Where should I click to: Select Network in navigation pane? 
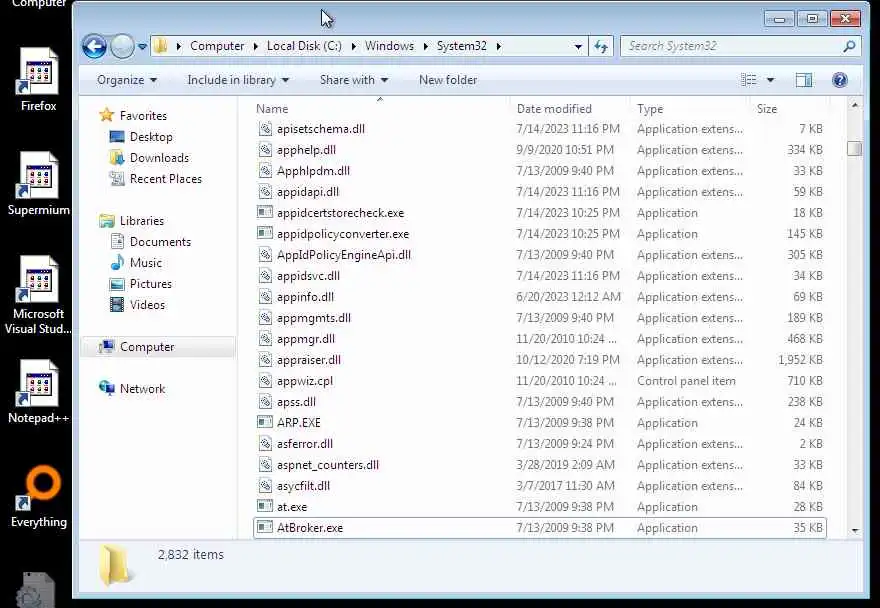click(142, 389)
